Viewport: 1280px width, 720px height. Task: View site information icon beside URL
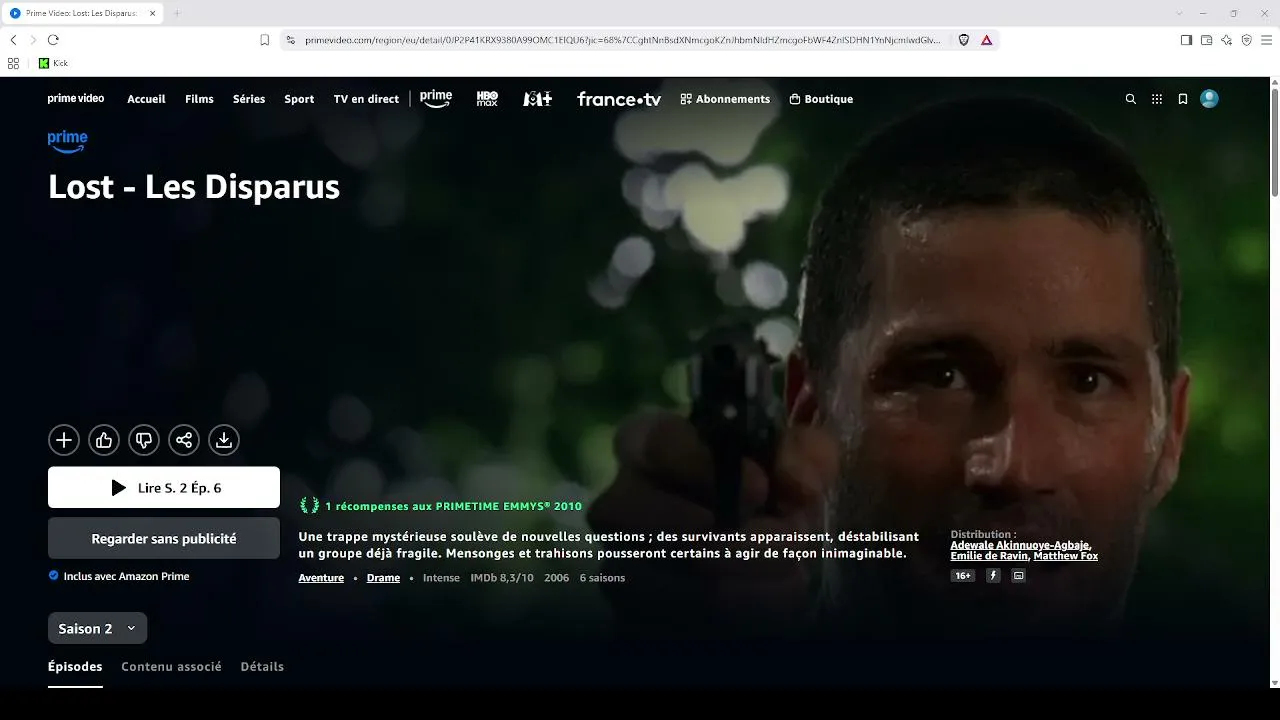(290, 40)
